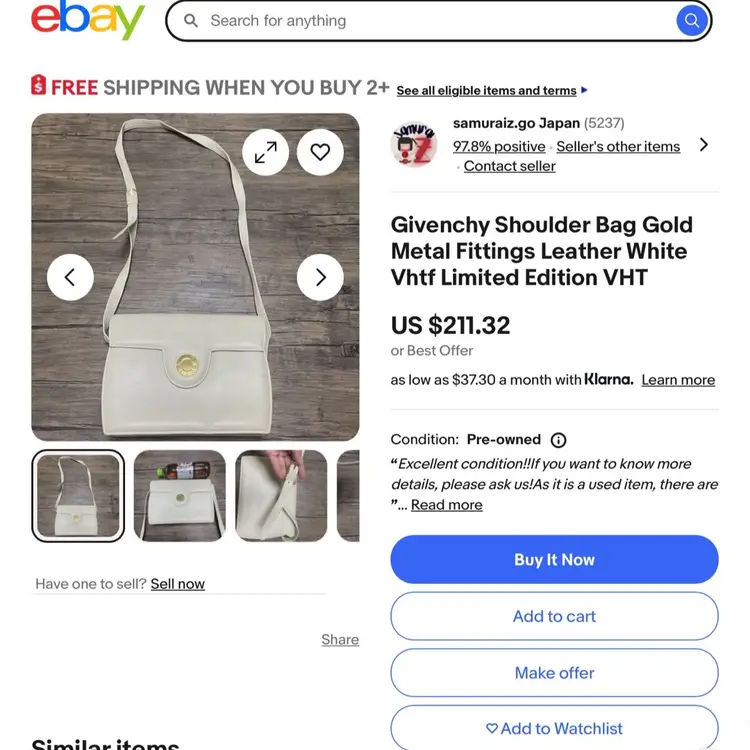Select the thumbnail with the bottle
Viewport: 750px width, 750px height.
180,496
